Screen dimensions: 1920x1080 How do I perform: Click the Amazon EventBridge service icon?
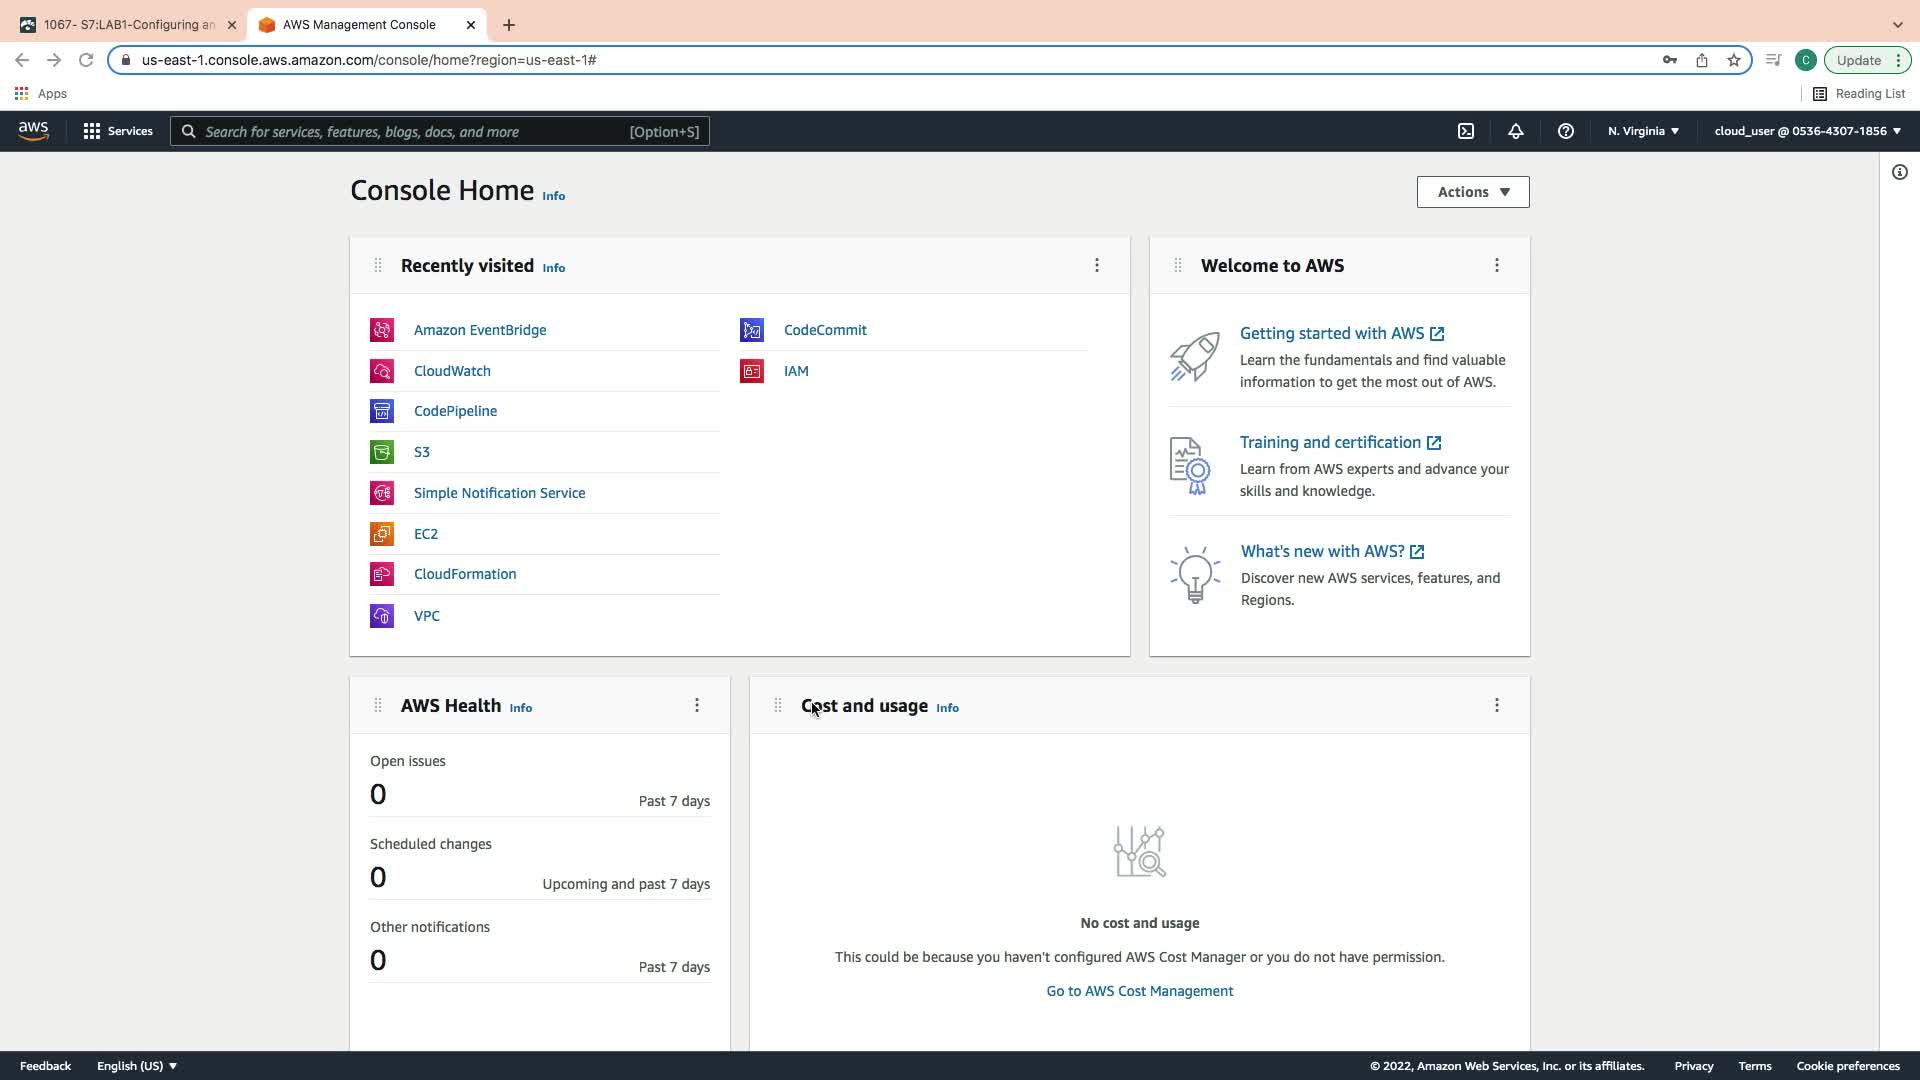tap(382, 330)
